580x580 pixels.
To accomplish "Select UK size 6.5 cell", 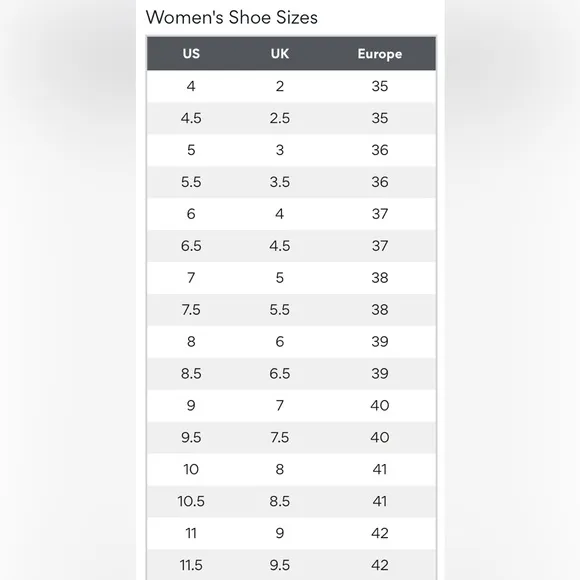I will (x=280, y=374).
